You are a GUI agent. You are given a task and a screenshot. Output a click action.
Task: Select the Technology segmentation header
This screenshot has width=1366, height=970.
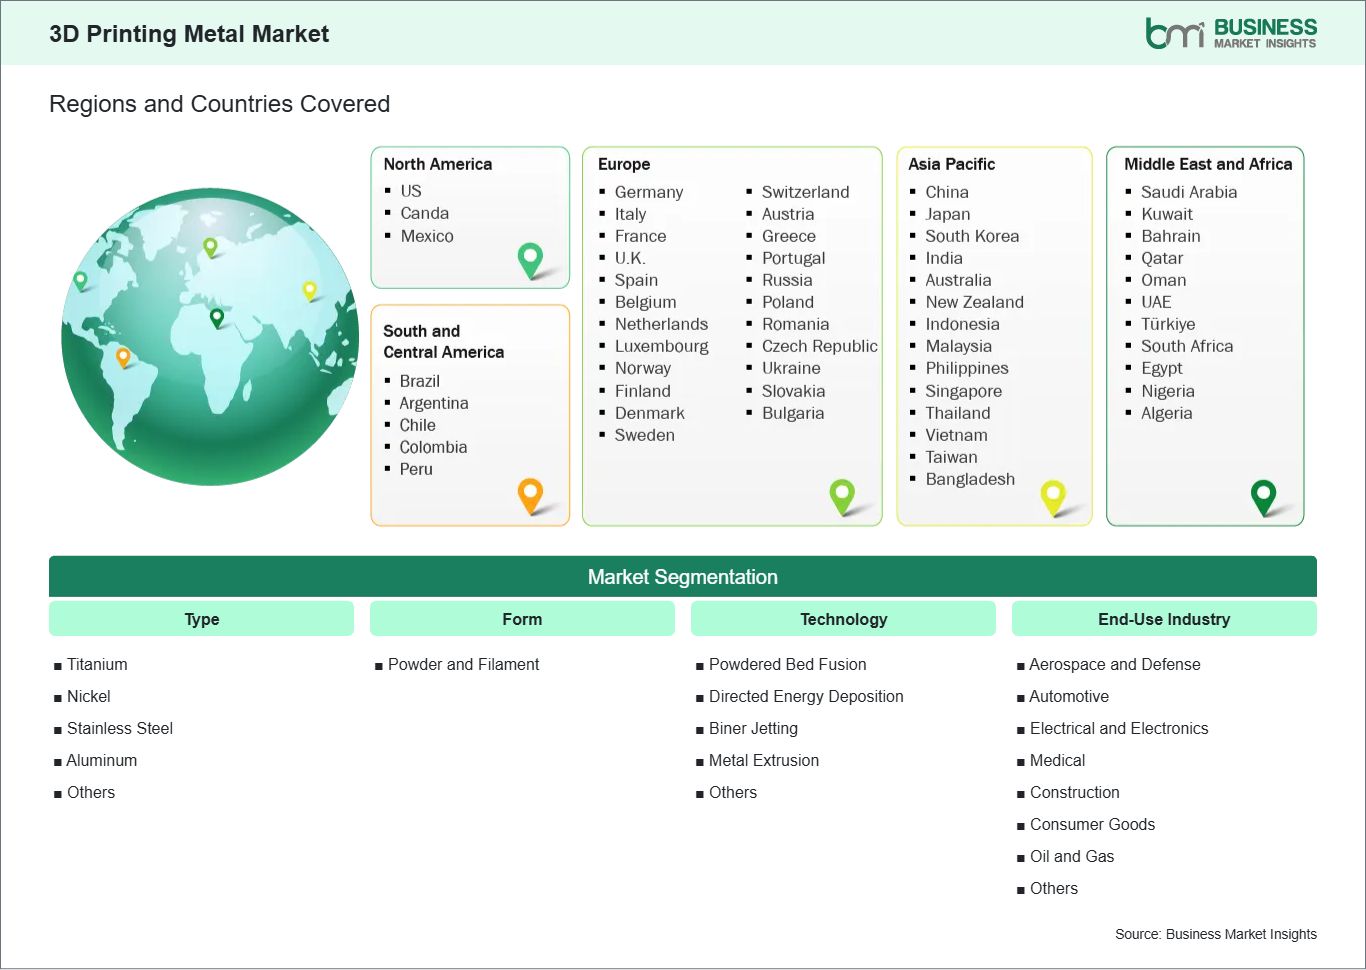point(843,619)
